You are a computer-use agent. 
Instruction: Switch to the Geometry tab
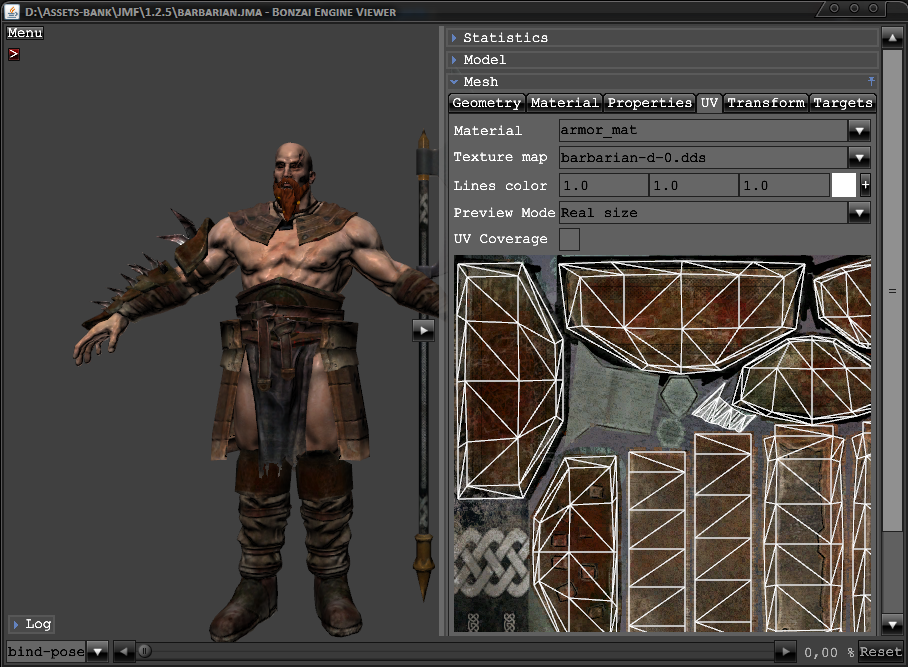click(486, 103)
